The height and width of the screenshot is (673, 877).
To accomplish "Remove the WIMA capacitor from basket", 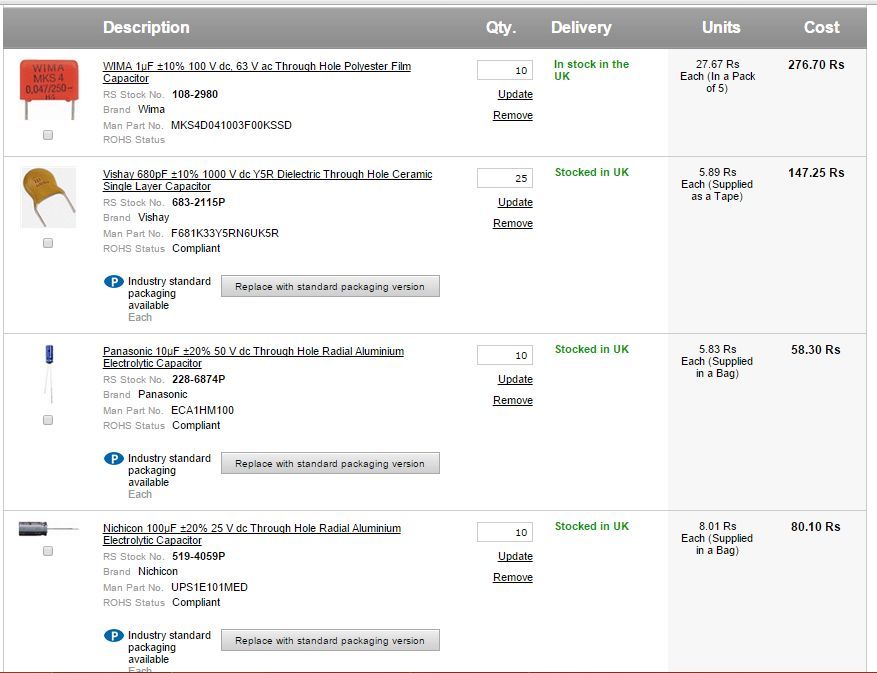I will [513, 115].
